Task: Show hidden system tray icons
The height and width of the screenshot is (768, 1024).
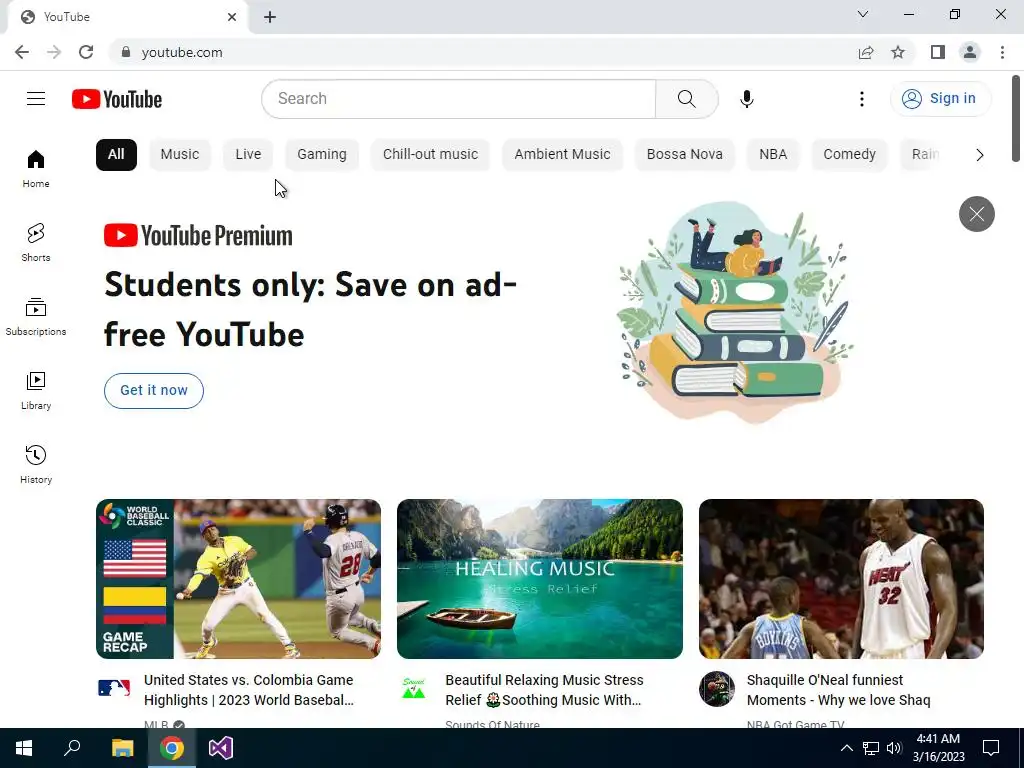Action: click(846, 748)
